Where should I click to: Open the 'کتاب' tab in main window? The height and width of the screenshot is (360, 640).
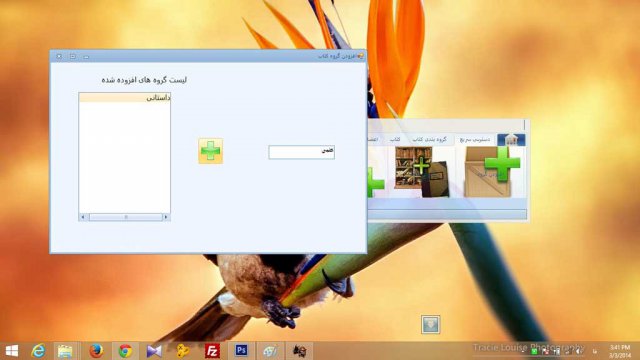point(395,140)
